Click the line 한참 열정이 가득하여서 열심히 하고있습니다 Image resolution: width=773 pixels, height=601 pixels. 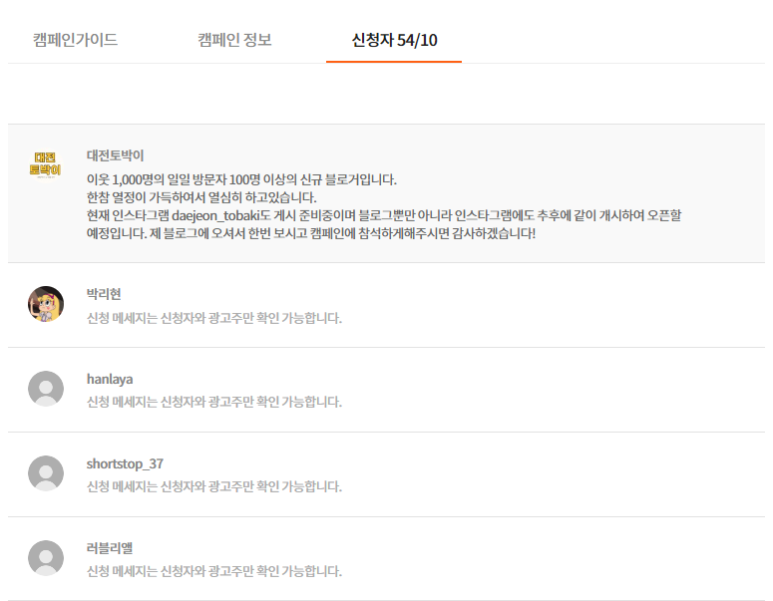click(x=202, y=198)
